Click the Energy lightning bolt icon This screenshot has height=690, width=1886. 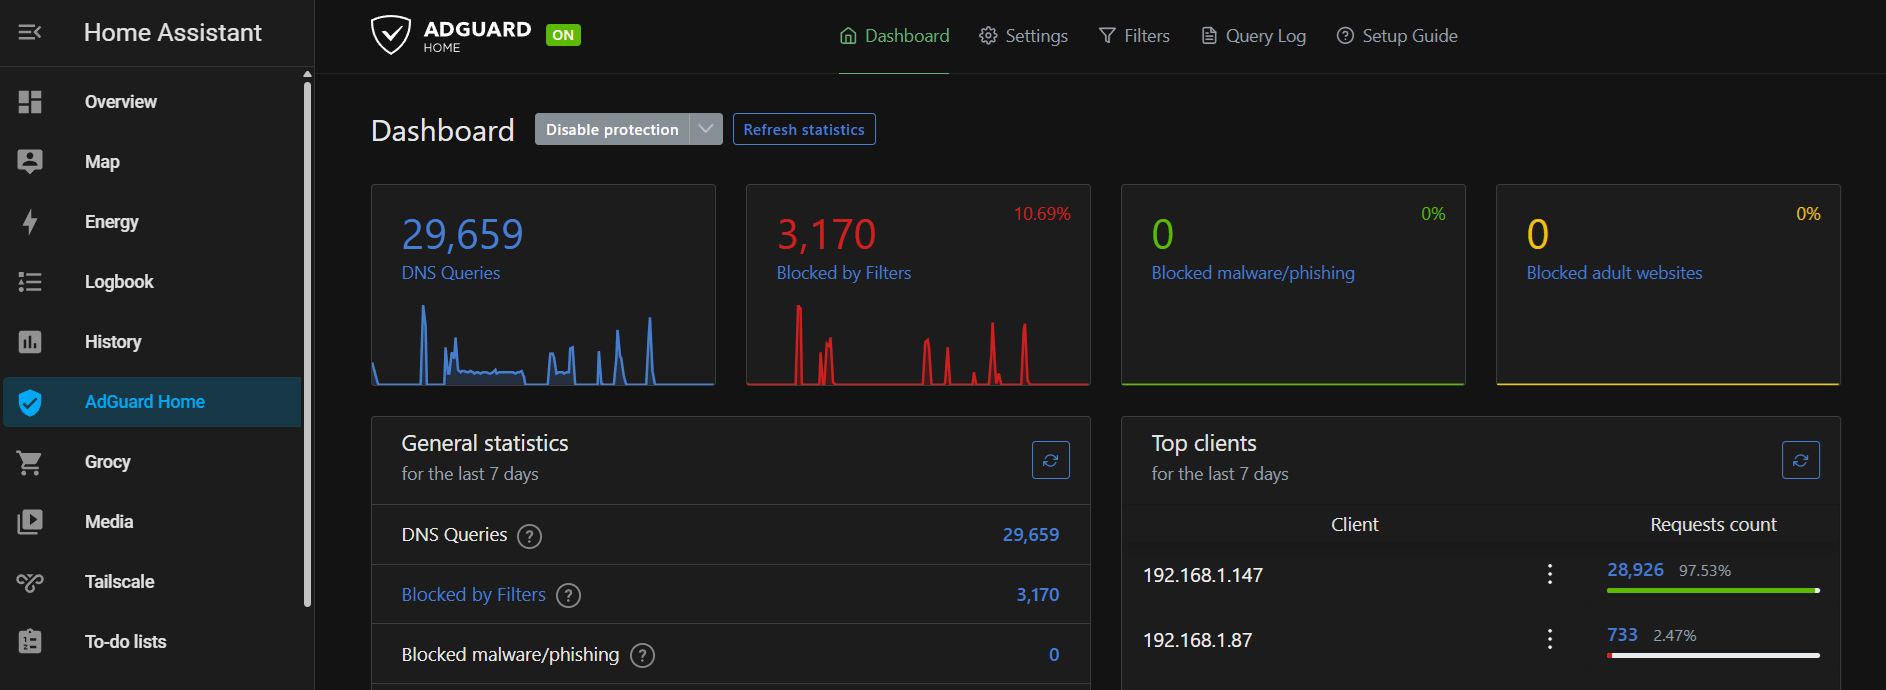(x=30, y=222)
